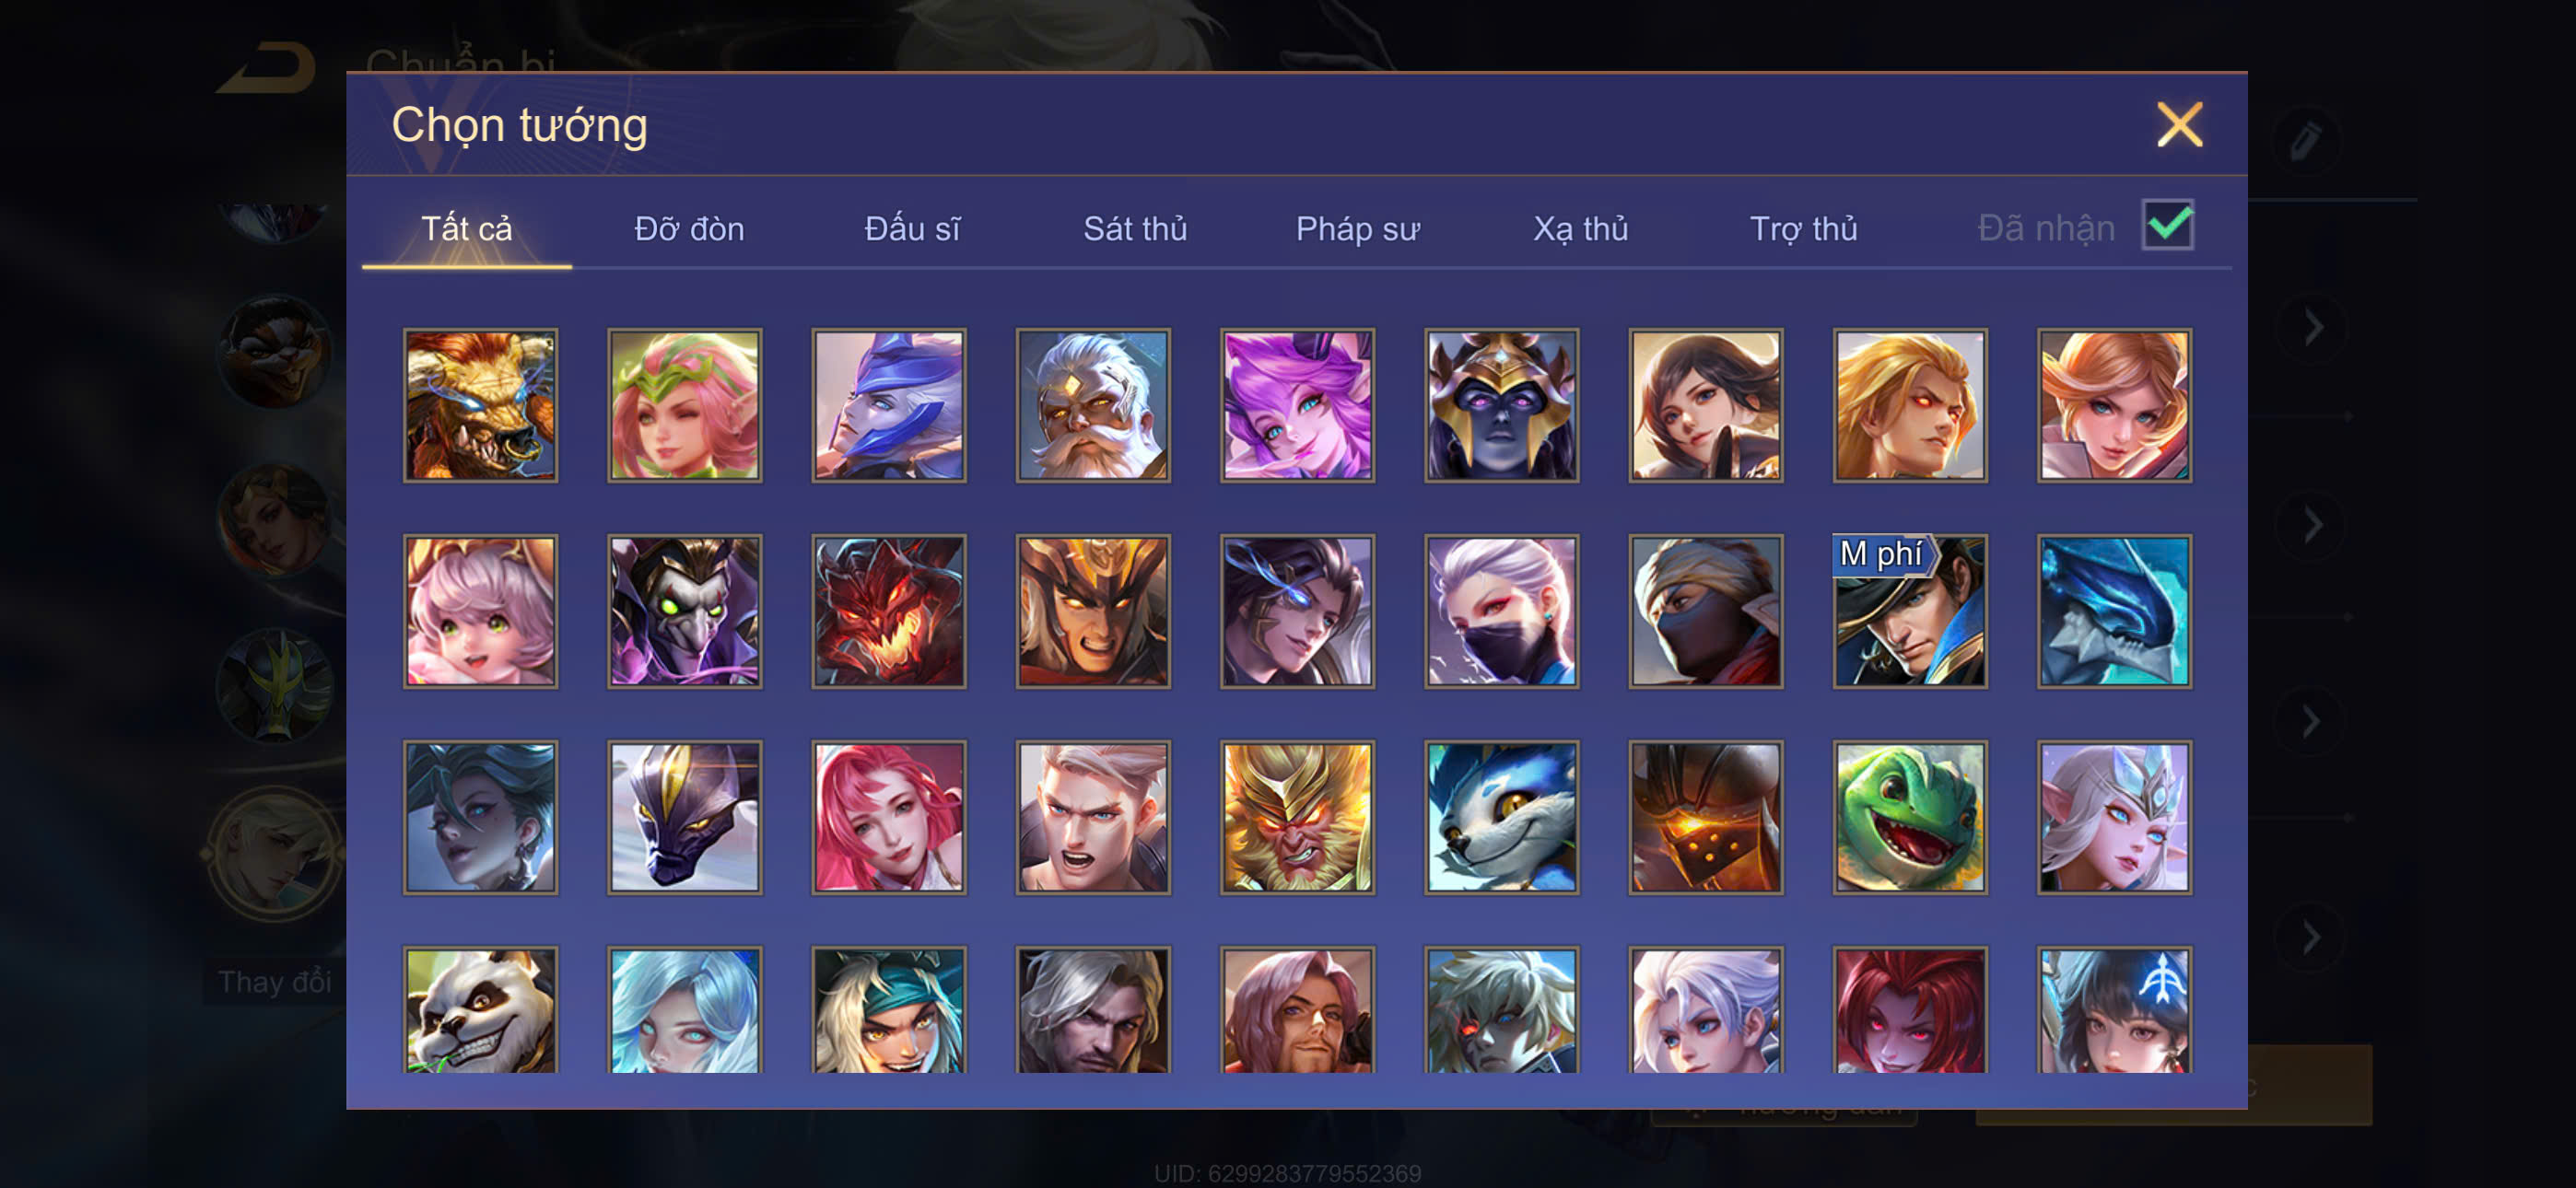The width and height of the screenshot is (2576, 1188).
Task: Pick the blue wolf hero portrait
Action: 1501,817
